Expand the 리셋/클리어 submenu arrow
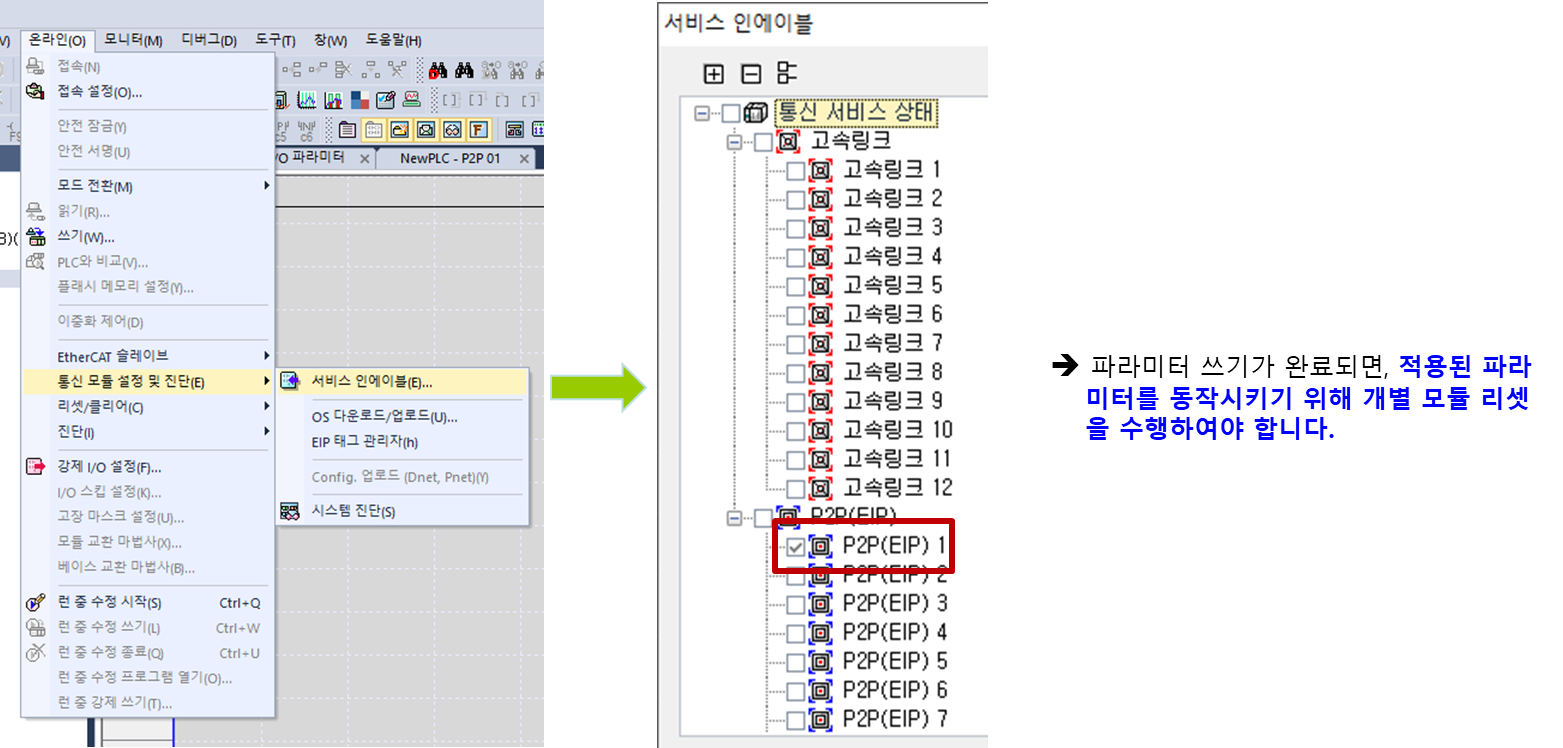1563x748 pixels. pyautogui.click(x=266, y=406)
